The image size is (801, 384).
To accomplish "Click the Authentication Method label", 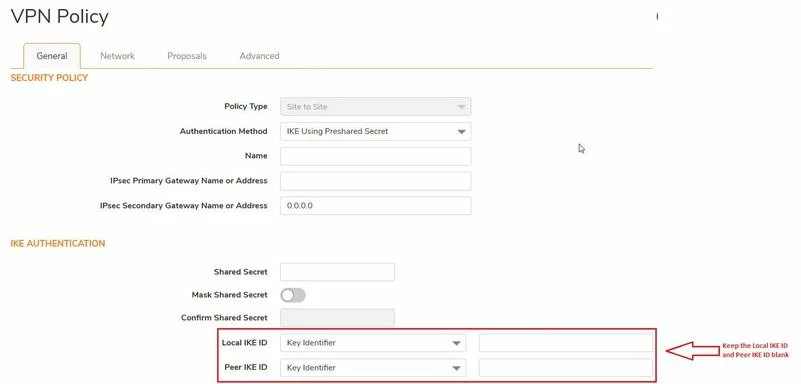I will point(223,131).
